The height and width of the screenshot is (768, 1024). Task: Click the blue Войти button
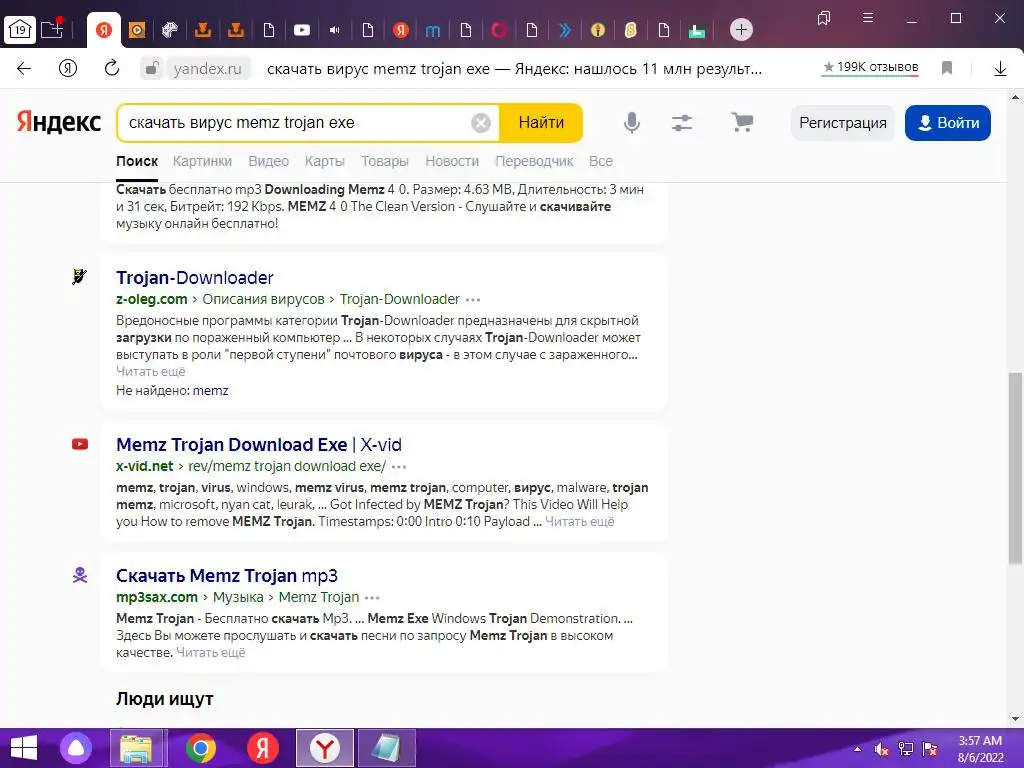(x=948, y=123)
